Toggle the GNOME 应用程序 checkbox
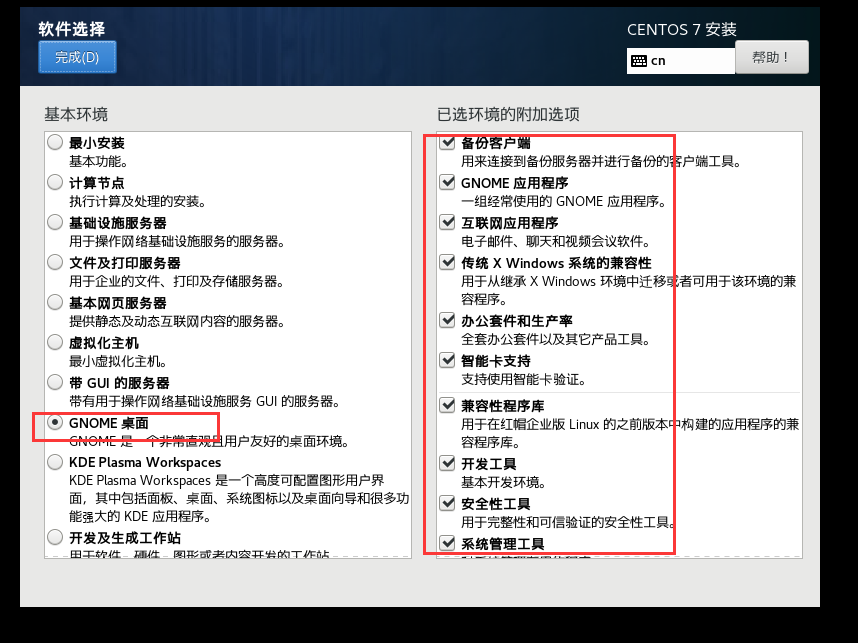The height and width of the screenshot is (643, 858). (447, 182)
